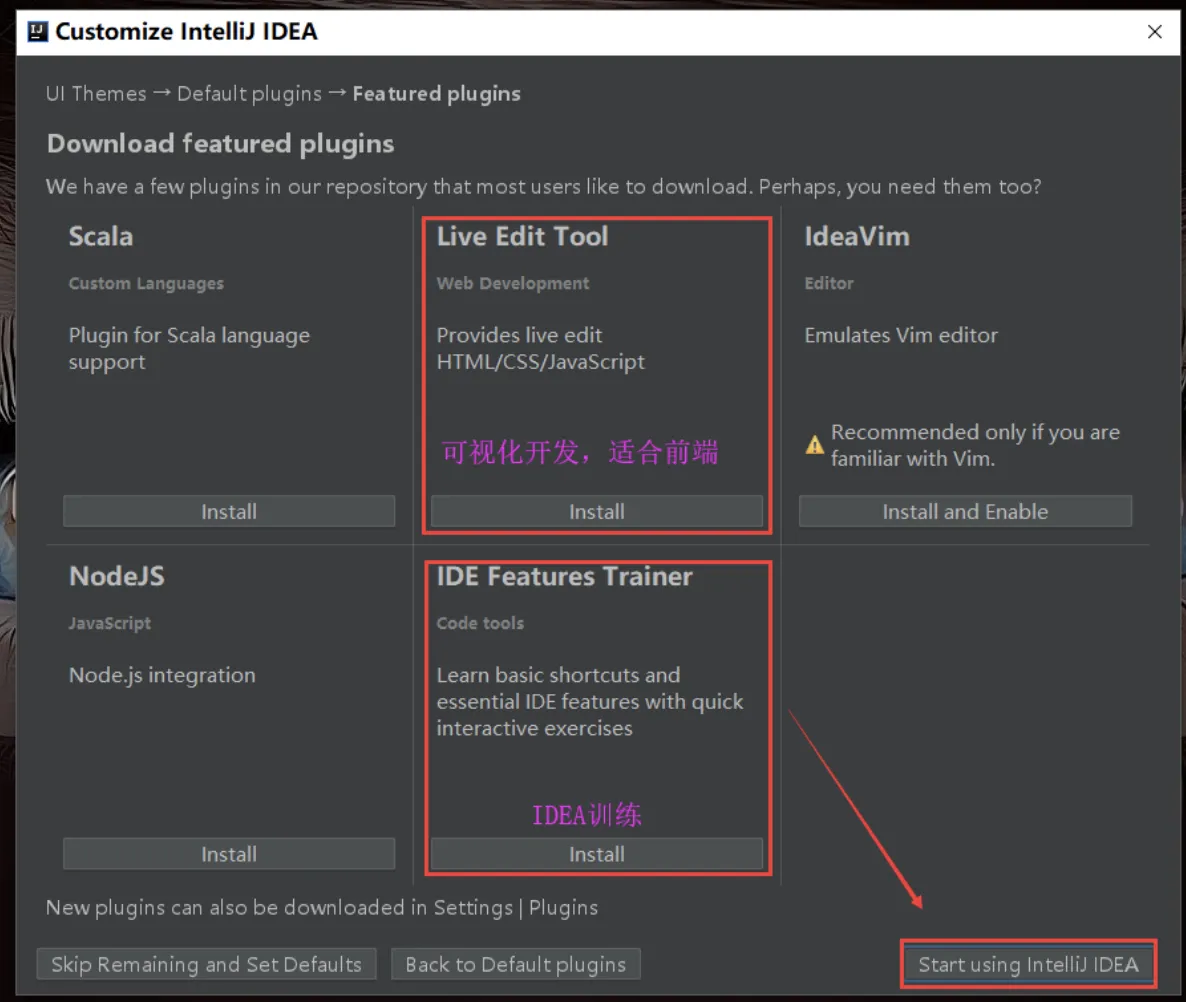This screenshot has width=1186, height=1002.
Task: Click the Recommended only if familiar with Vim note
Action: click(x=976, y=445)
